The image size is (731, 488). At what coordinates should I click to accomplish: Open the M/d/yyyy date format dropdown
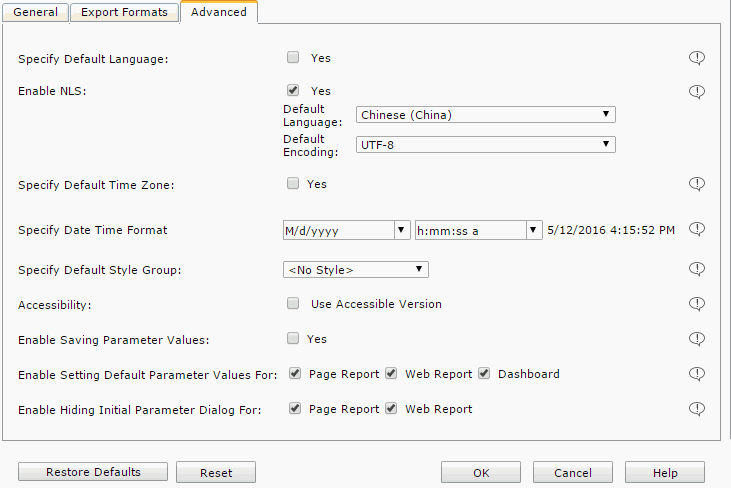click(346, 230)
